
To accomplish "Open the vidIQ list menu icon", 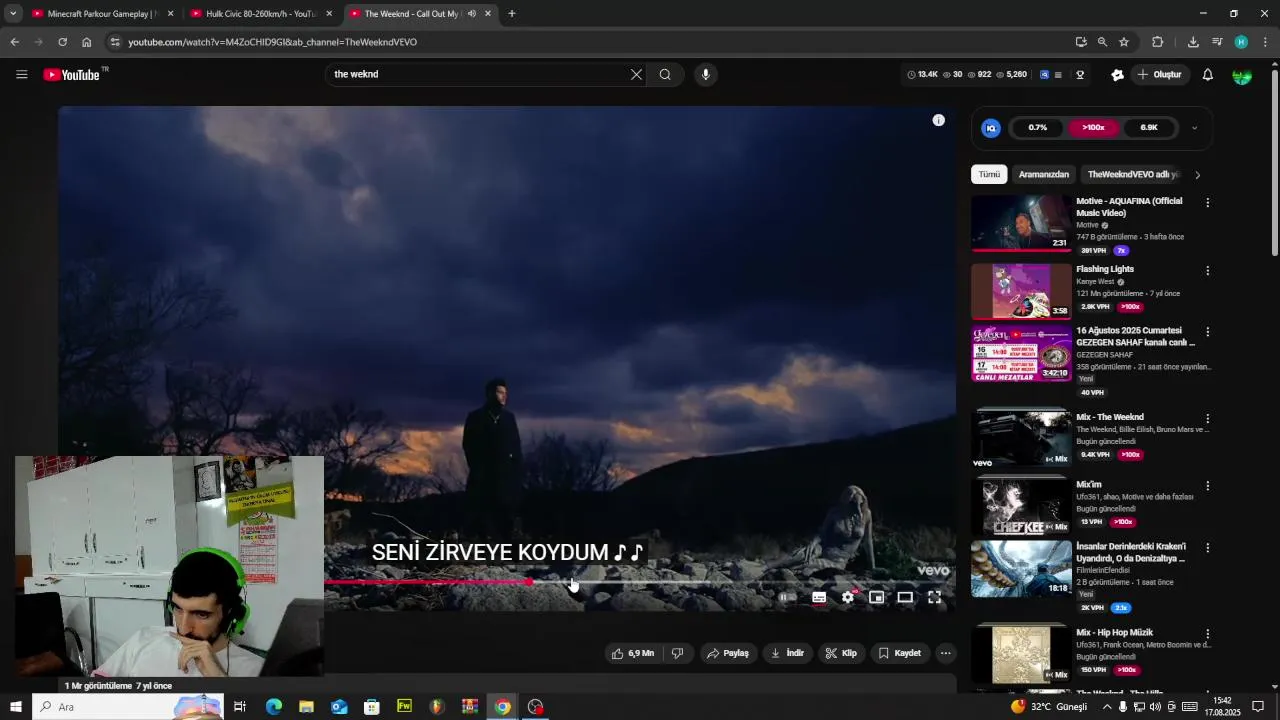I will pyautogui.click(x=1058, y=75).
